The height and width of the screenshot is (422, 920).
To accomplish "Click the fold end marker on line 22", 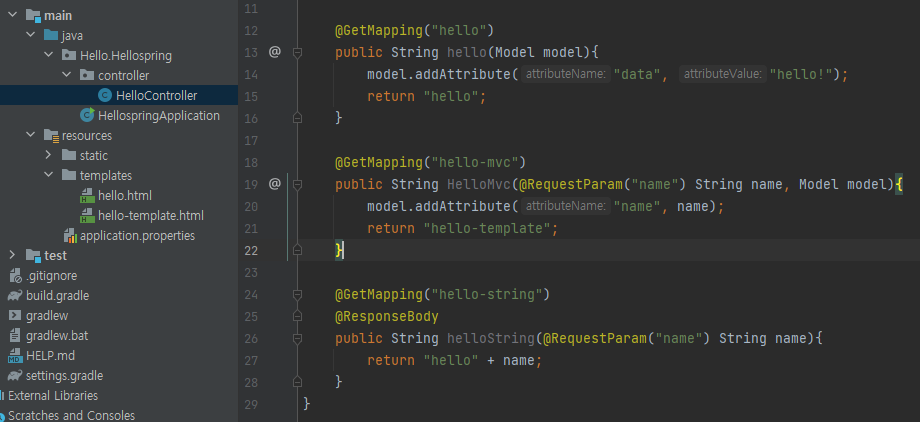I will [297, 250].
